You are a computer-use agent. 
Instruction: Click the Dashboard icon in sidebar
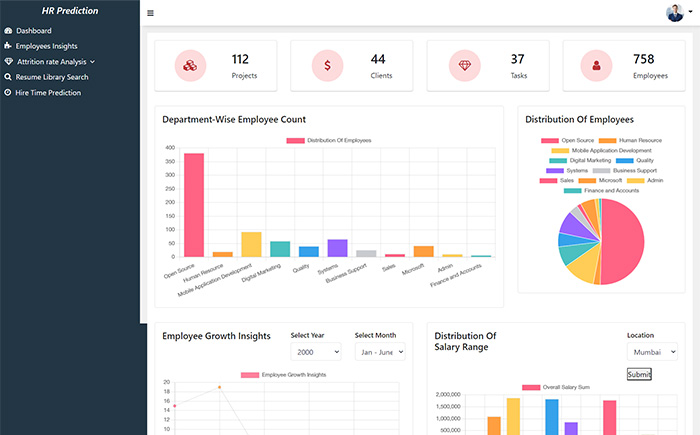(8, 31)
